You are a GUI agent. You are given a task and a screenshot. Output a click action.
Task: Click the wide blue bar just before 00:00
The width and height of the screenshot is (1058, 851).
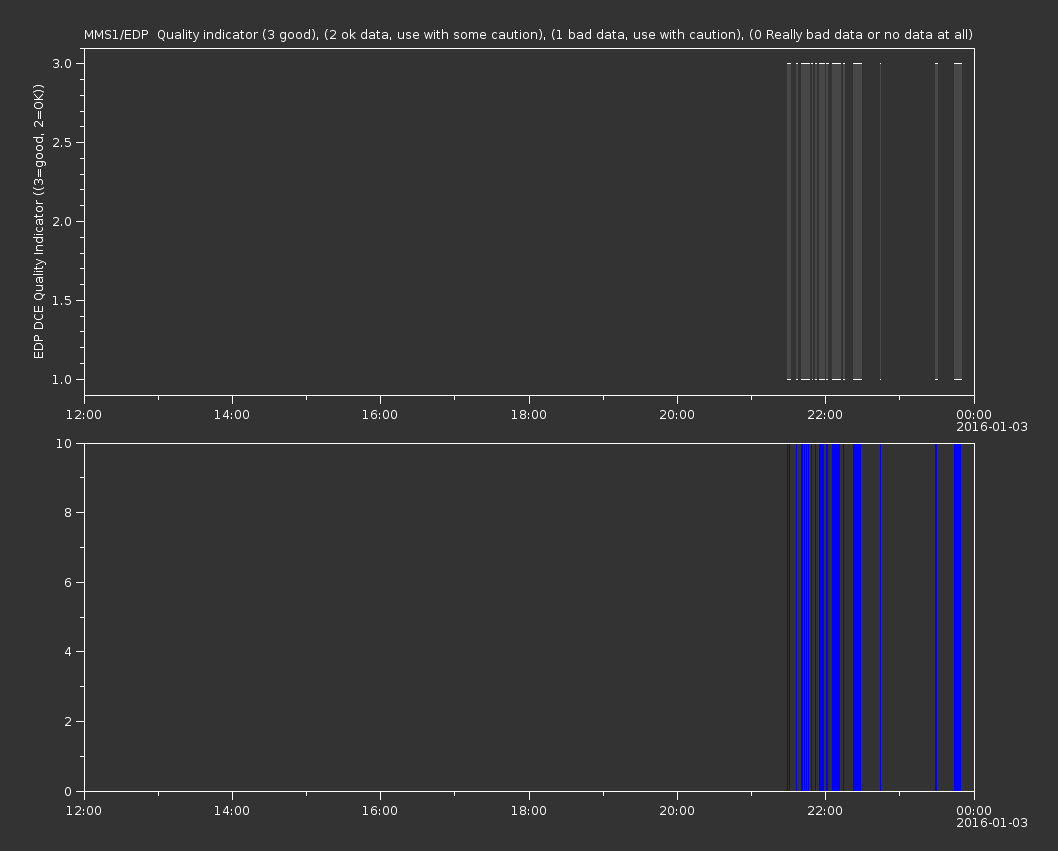tap(957, 617)
